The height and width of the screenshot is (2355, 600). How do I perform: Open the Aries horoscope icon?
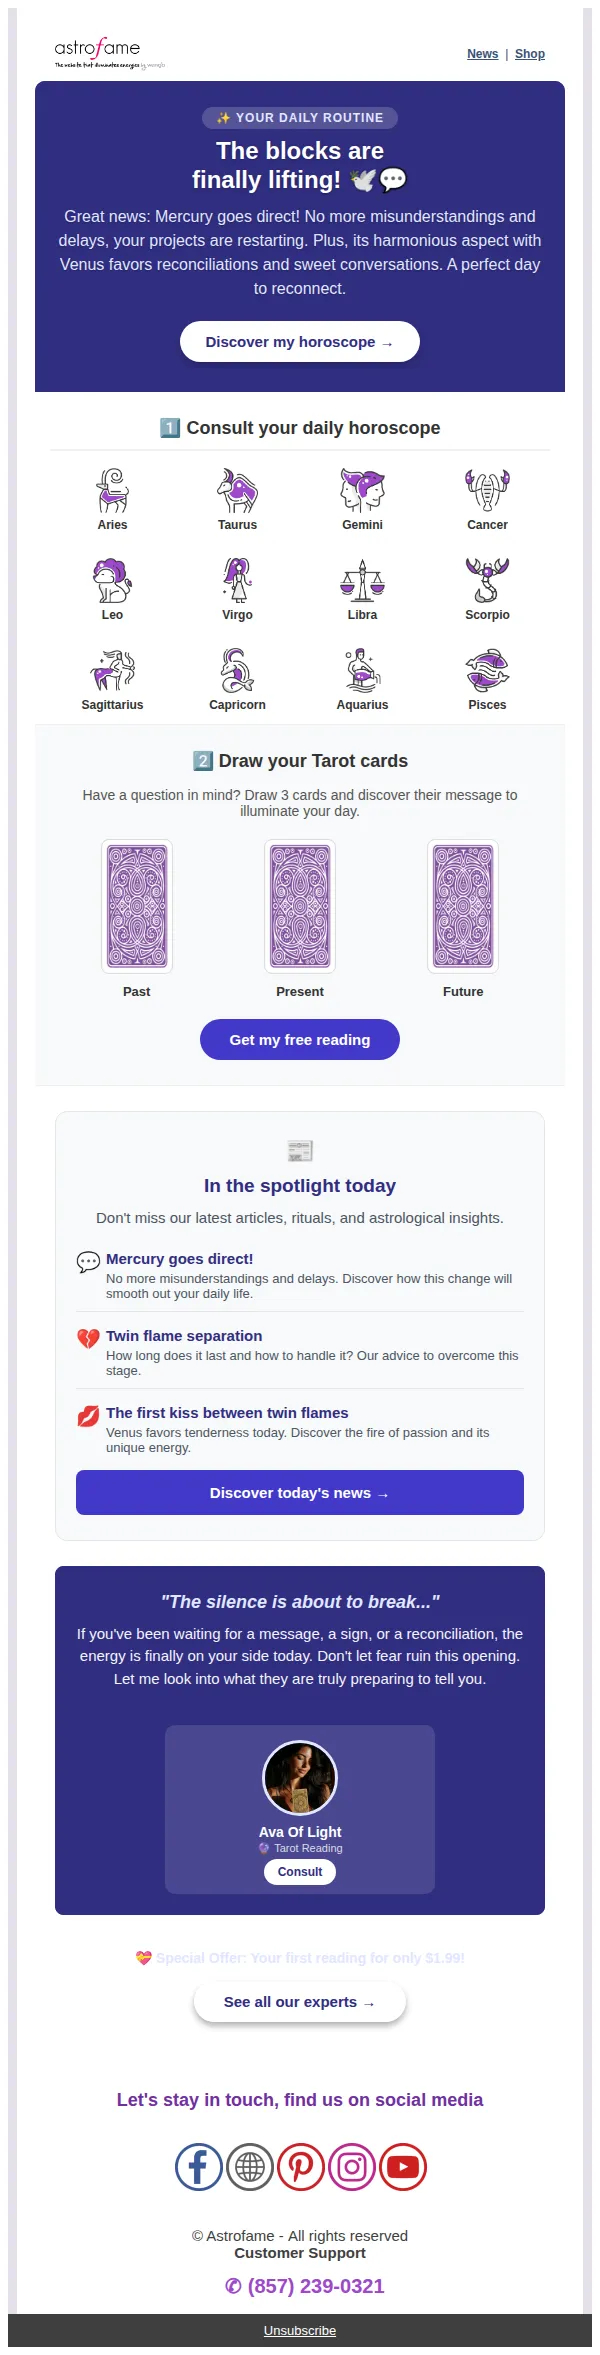pos(112,490)
